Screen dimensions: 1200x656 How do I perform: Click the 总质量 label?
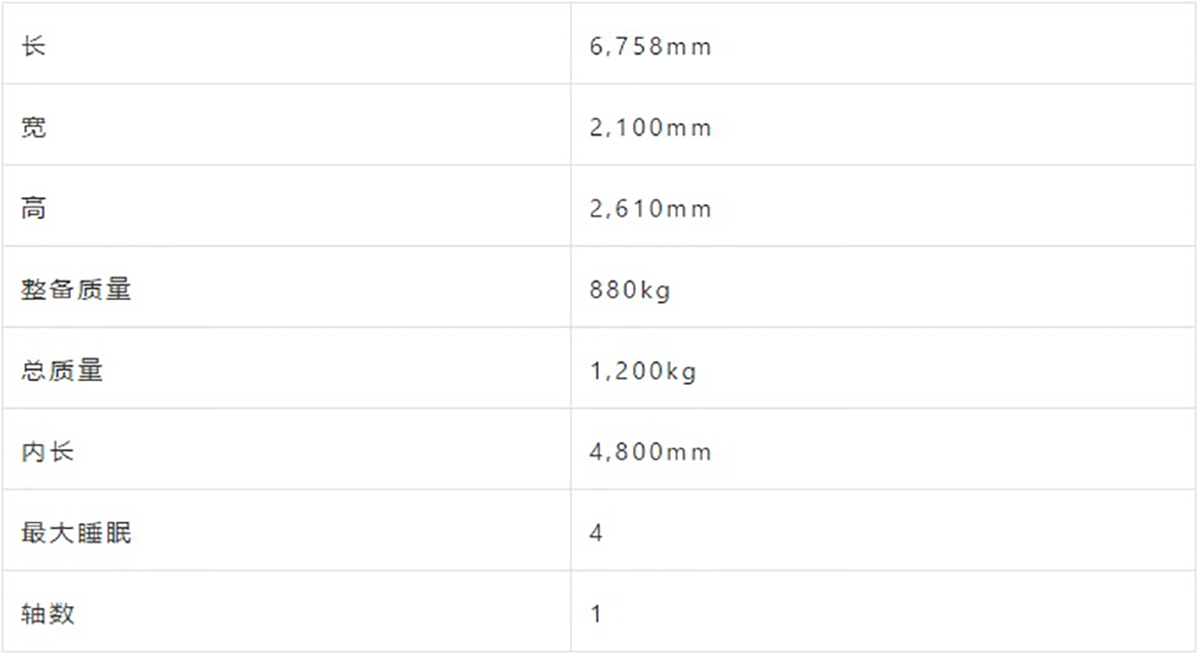coord(62,371)
